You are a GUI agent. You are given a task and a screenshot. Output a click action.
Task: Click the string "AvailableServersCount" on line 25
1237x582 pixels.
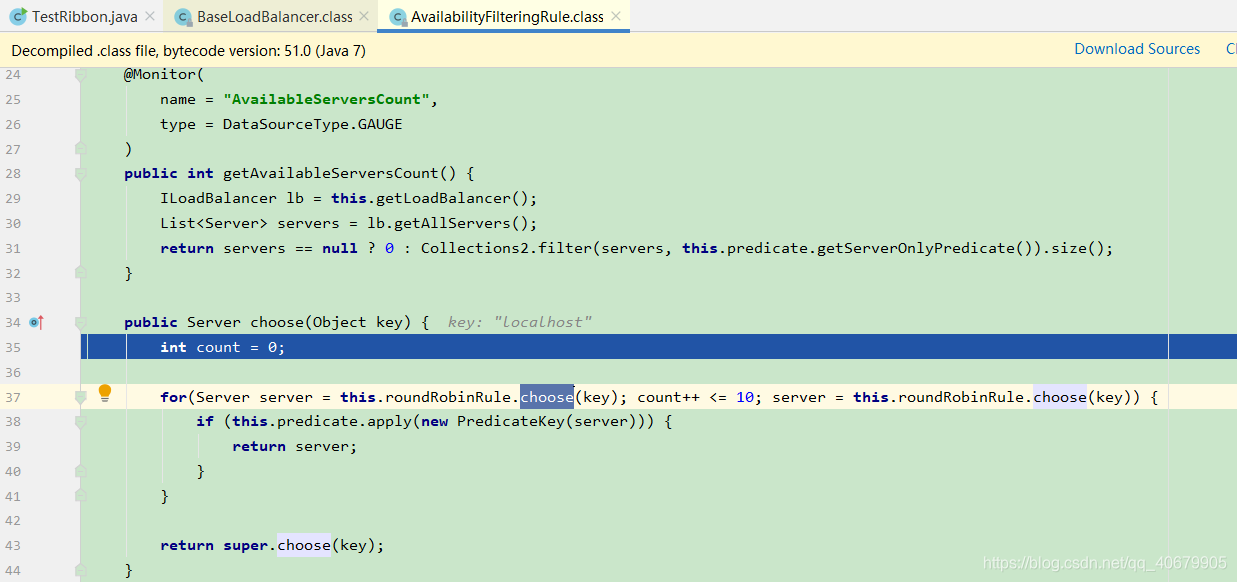327,99
